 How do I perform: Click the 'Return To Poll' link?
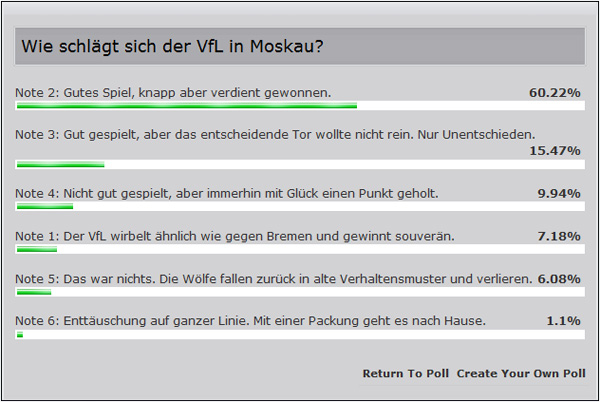[406, 373]
